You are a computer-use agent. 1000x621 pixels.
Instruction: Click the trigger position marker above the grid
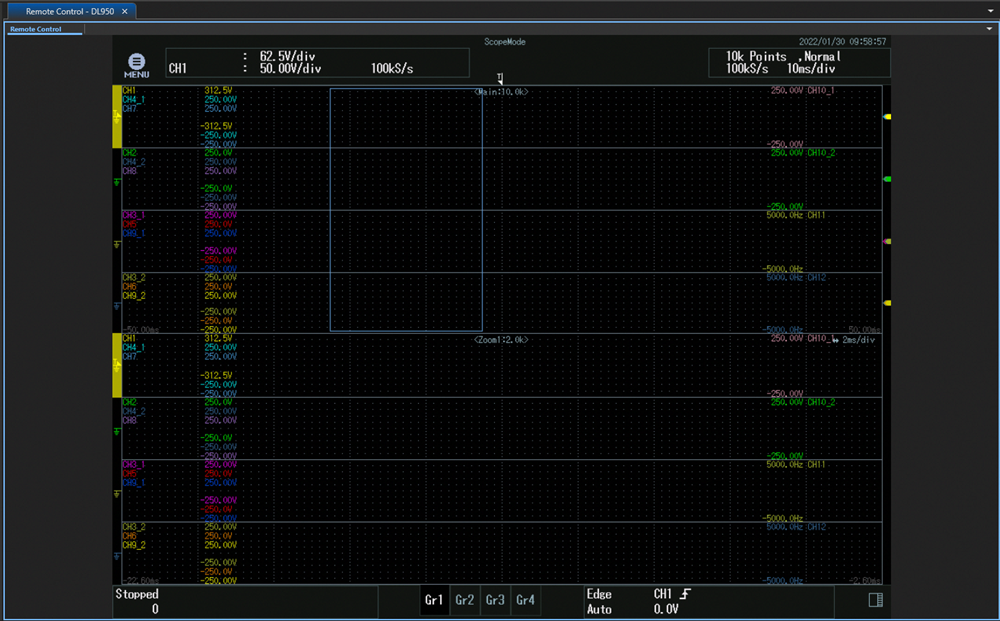[x=500, y=78]
